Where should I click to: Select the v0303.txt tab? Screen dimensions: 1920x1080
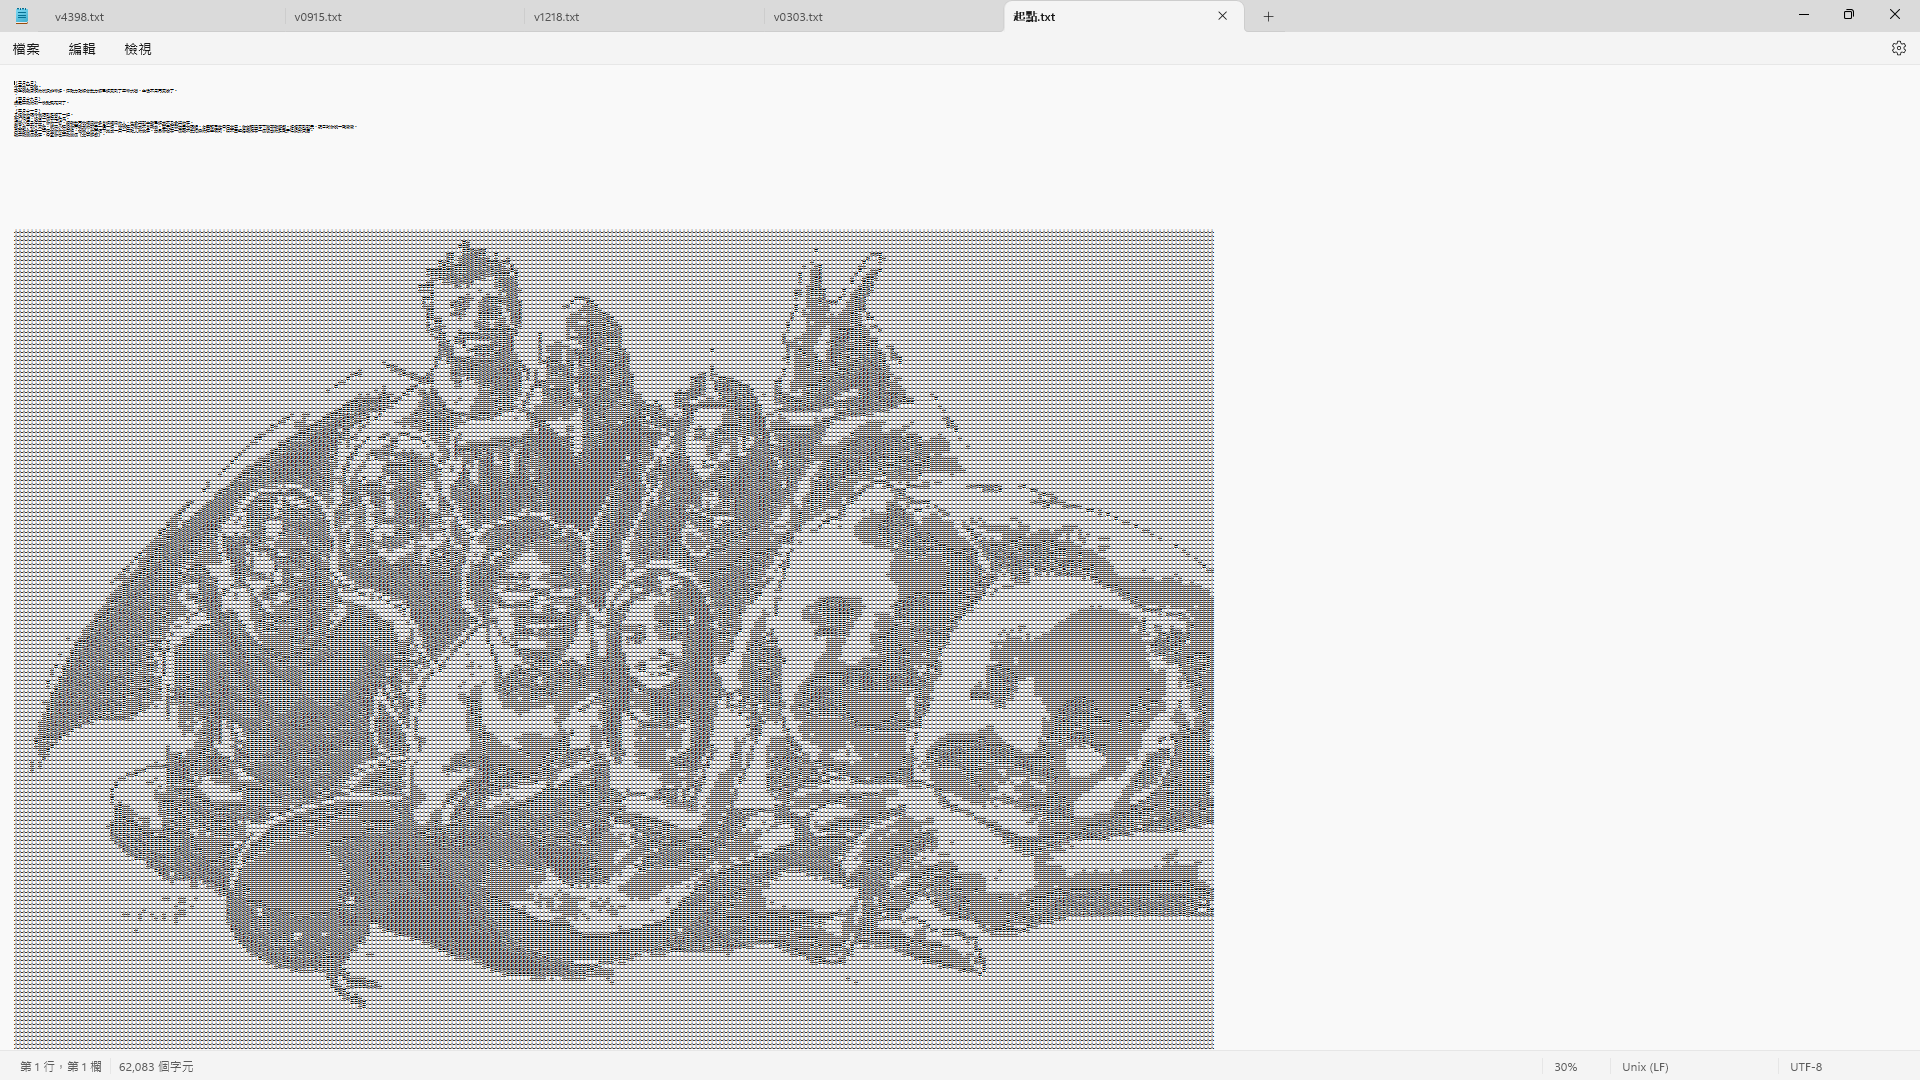click(883, 17)
